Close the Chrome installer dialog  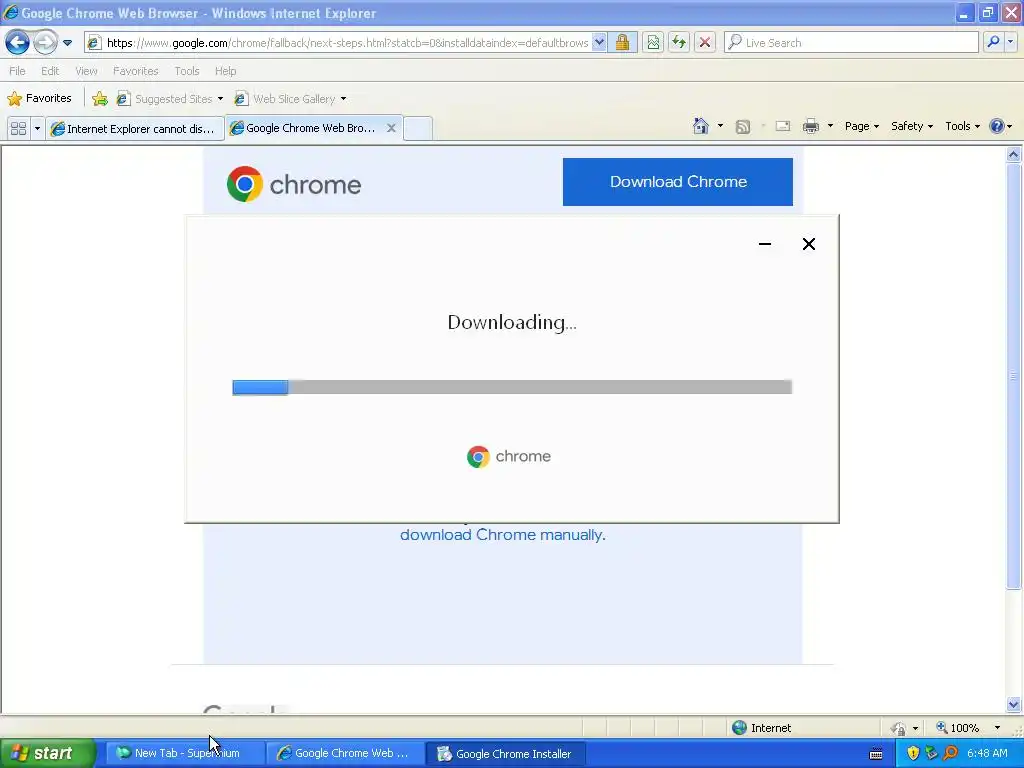[x=808, y=244]
